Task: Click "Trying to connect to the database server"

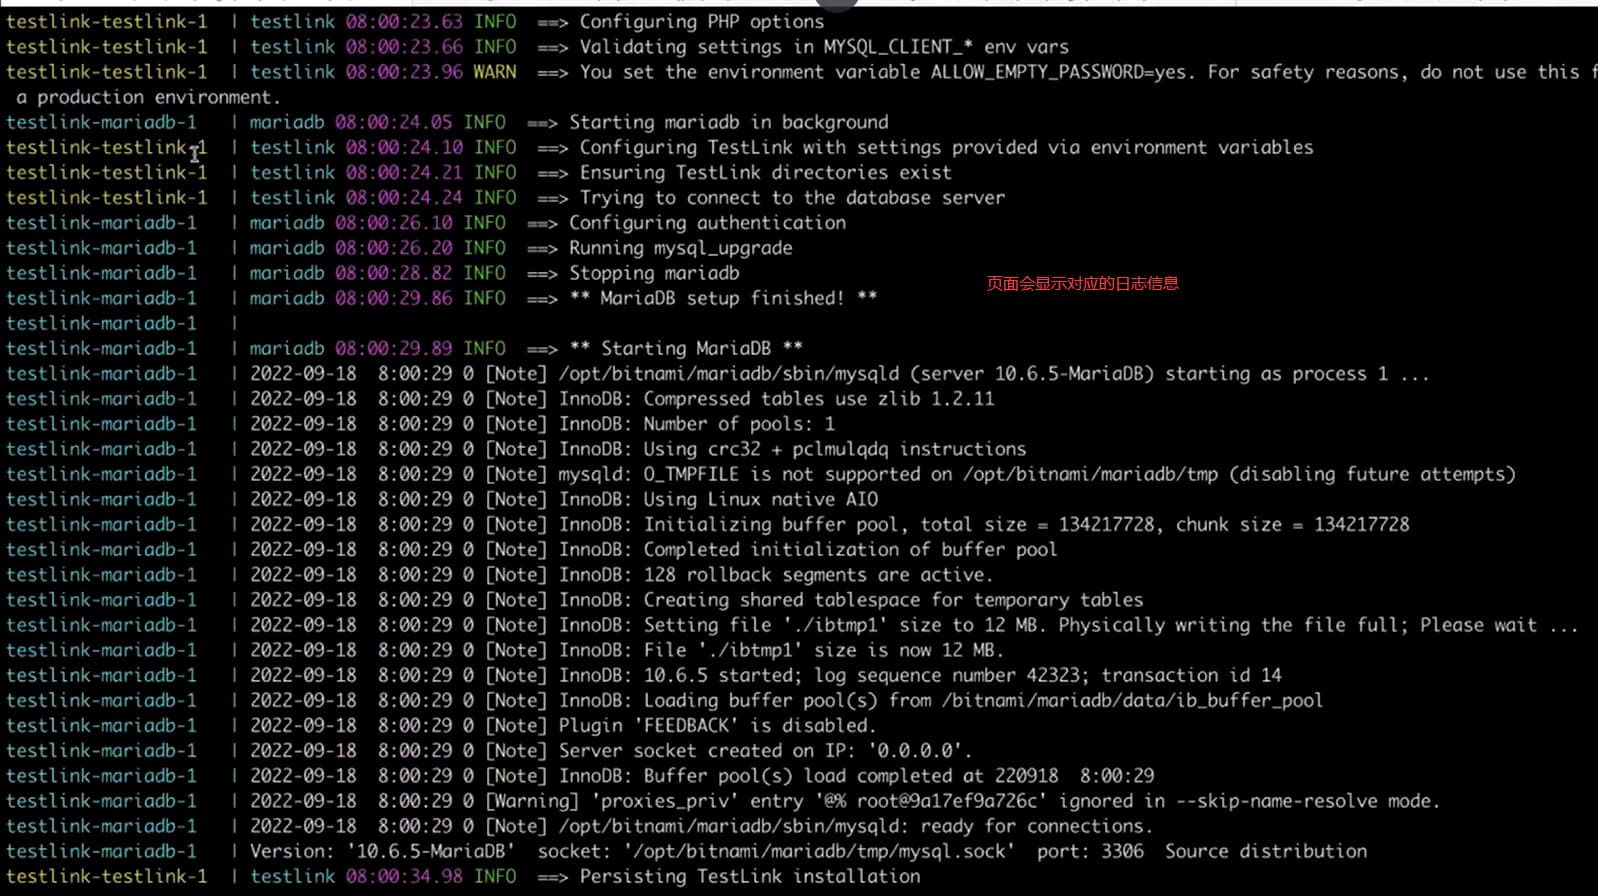Action: [793, 197]
